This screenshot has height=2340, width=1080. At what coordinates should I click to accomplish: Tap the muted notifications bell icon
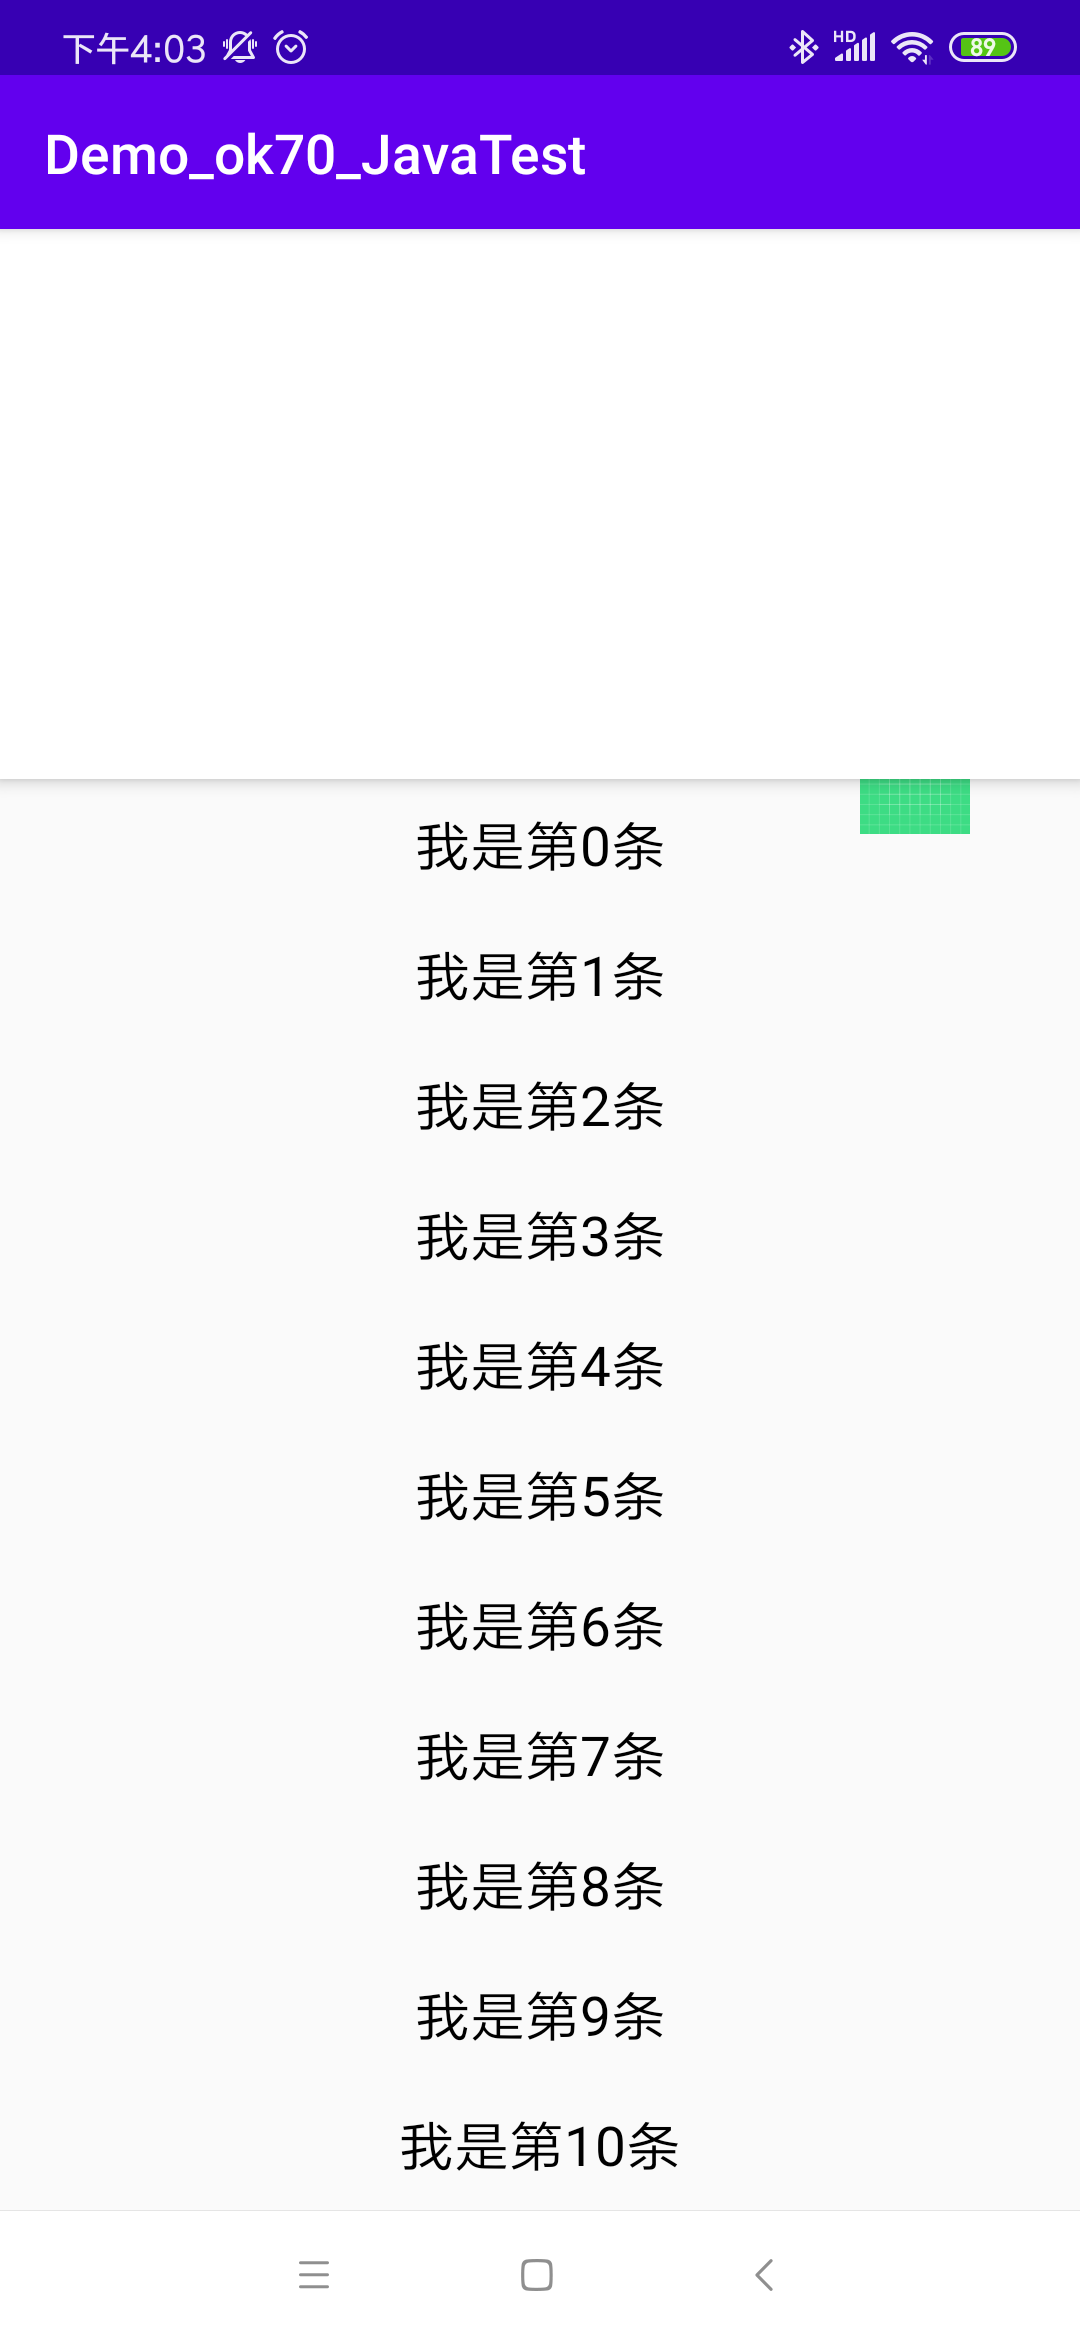point(240,46)
